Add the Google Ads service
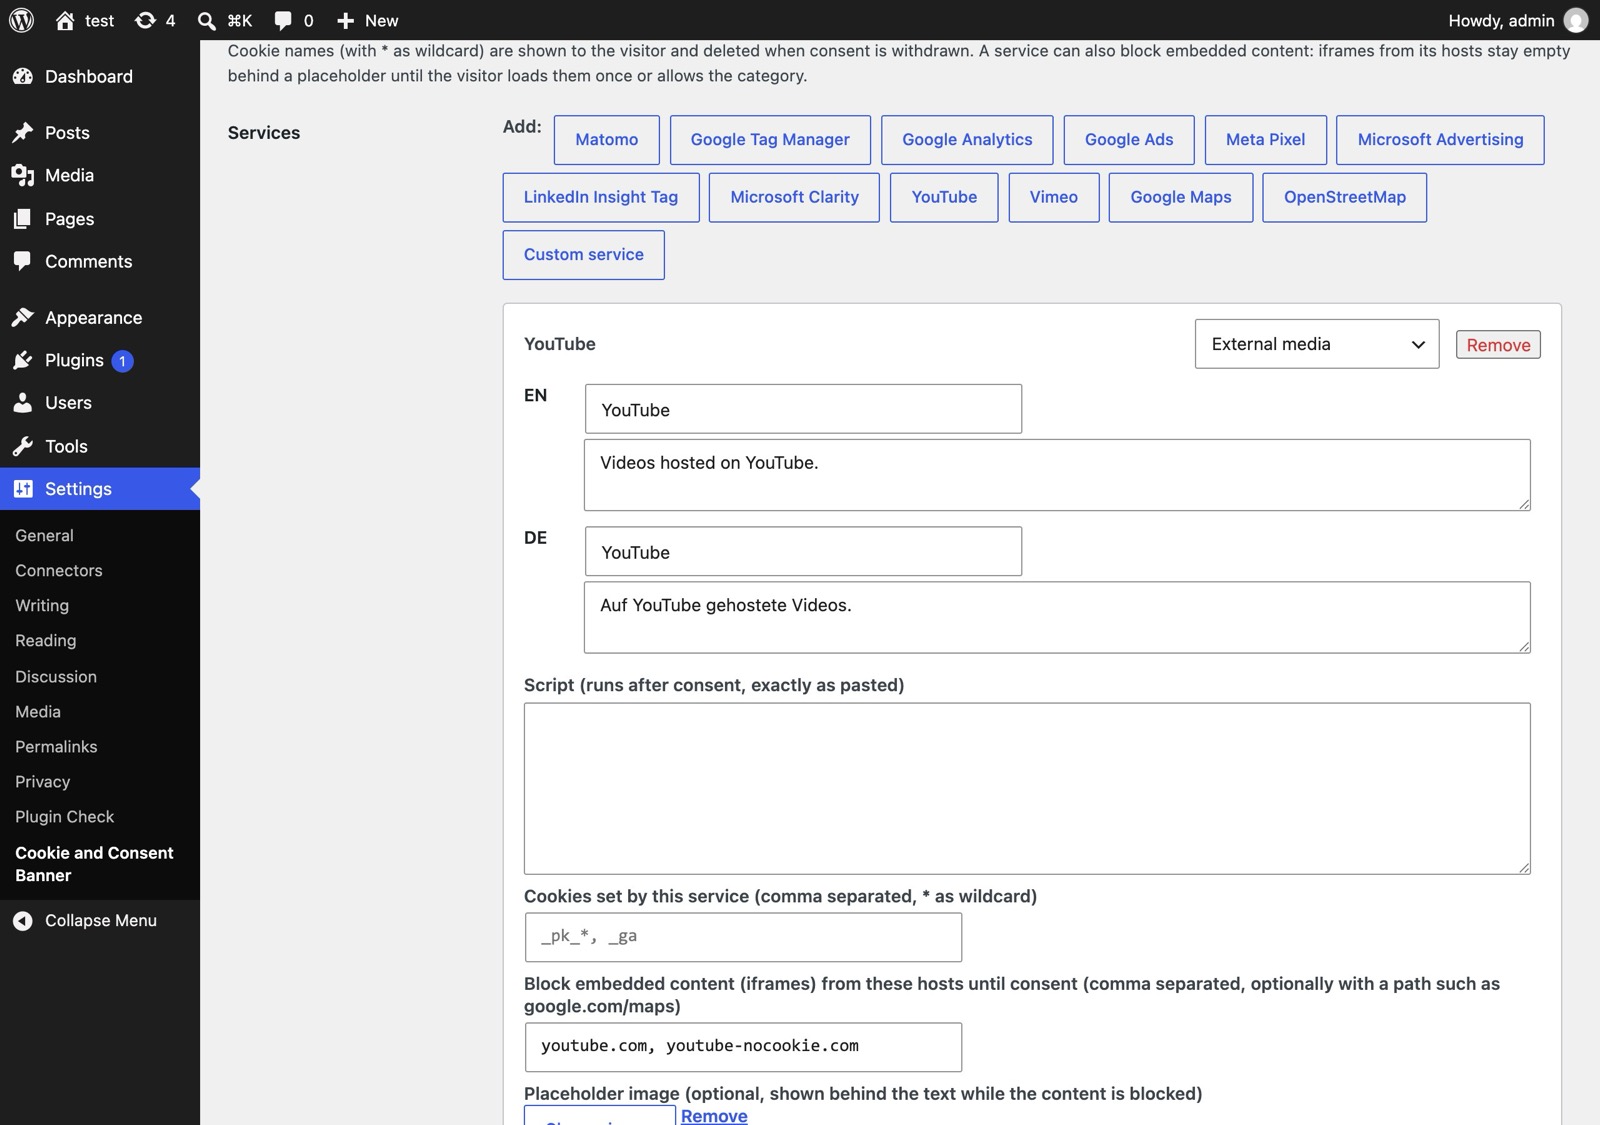This screenshot has height=1125, width=1600. [x=1129, y=140]
